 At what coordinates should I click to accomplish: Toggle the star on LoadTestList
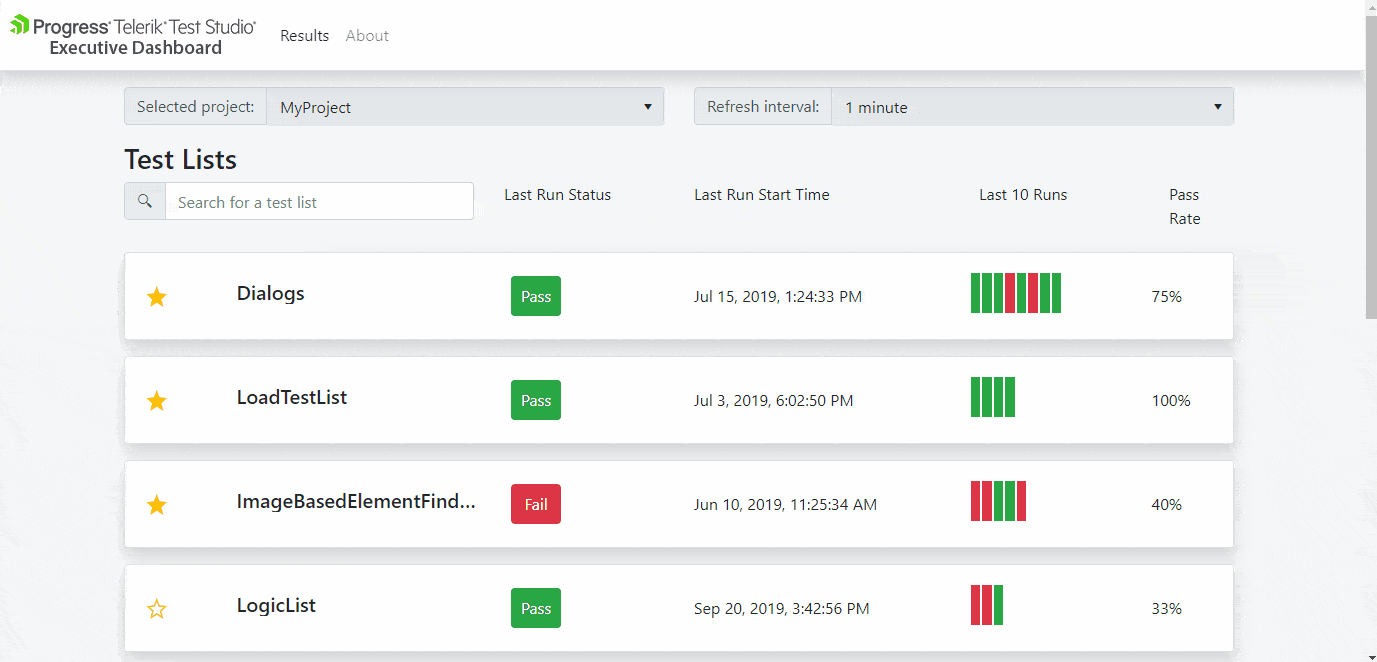click(x=156, y=400)
